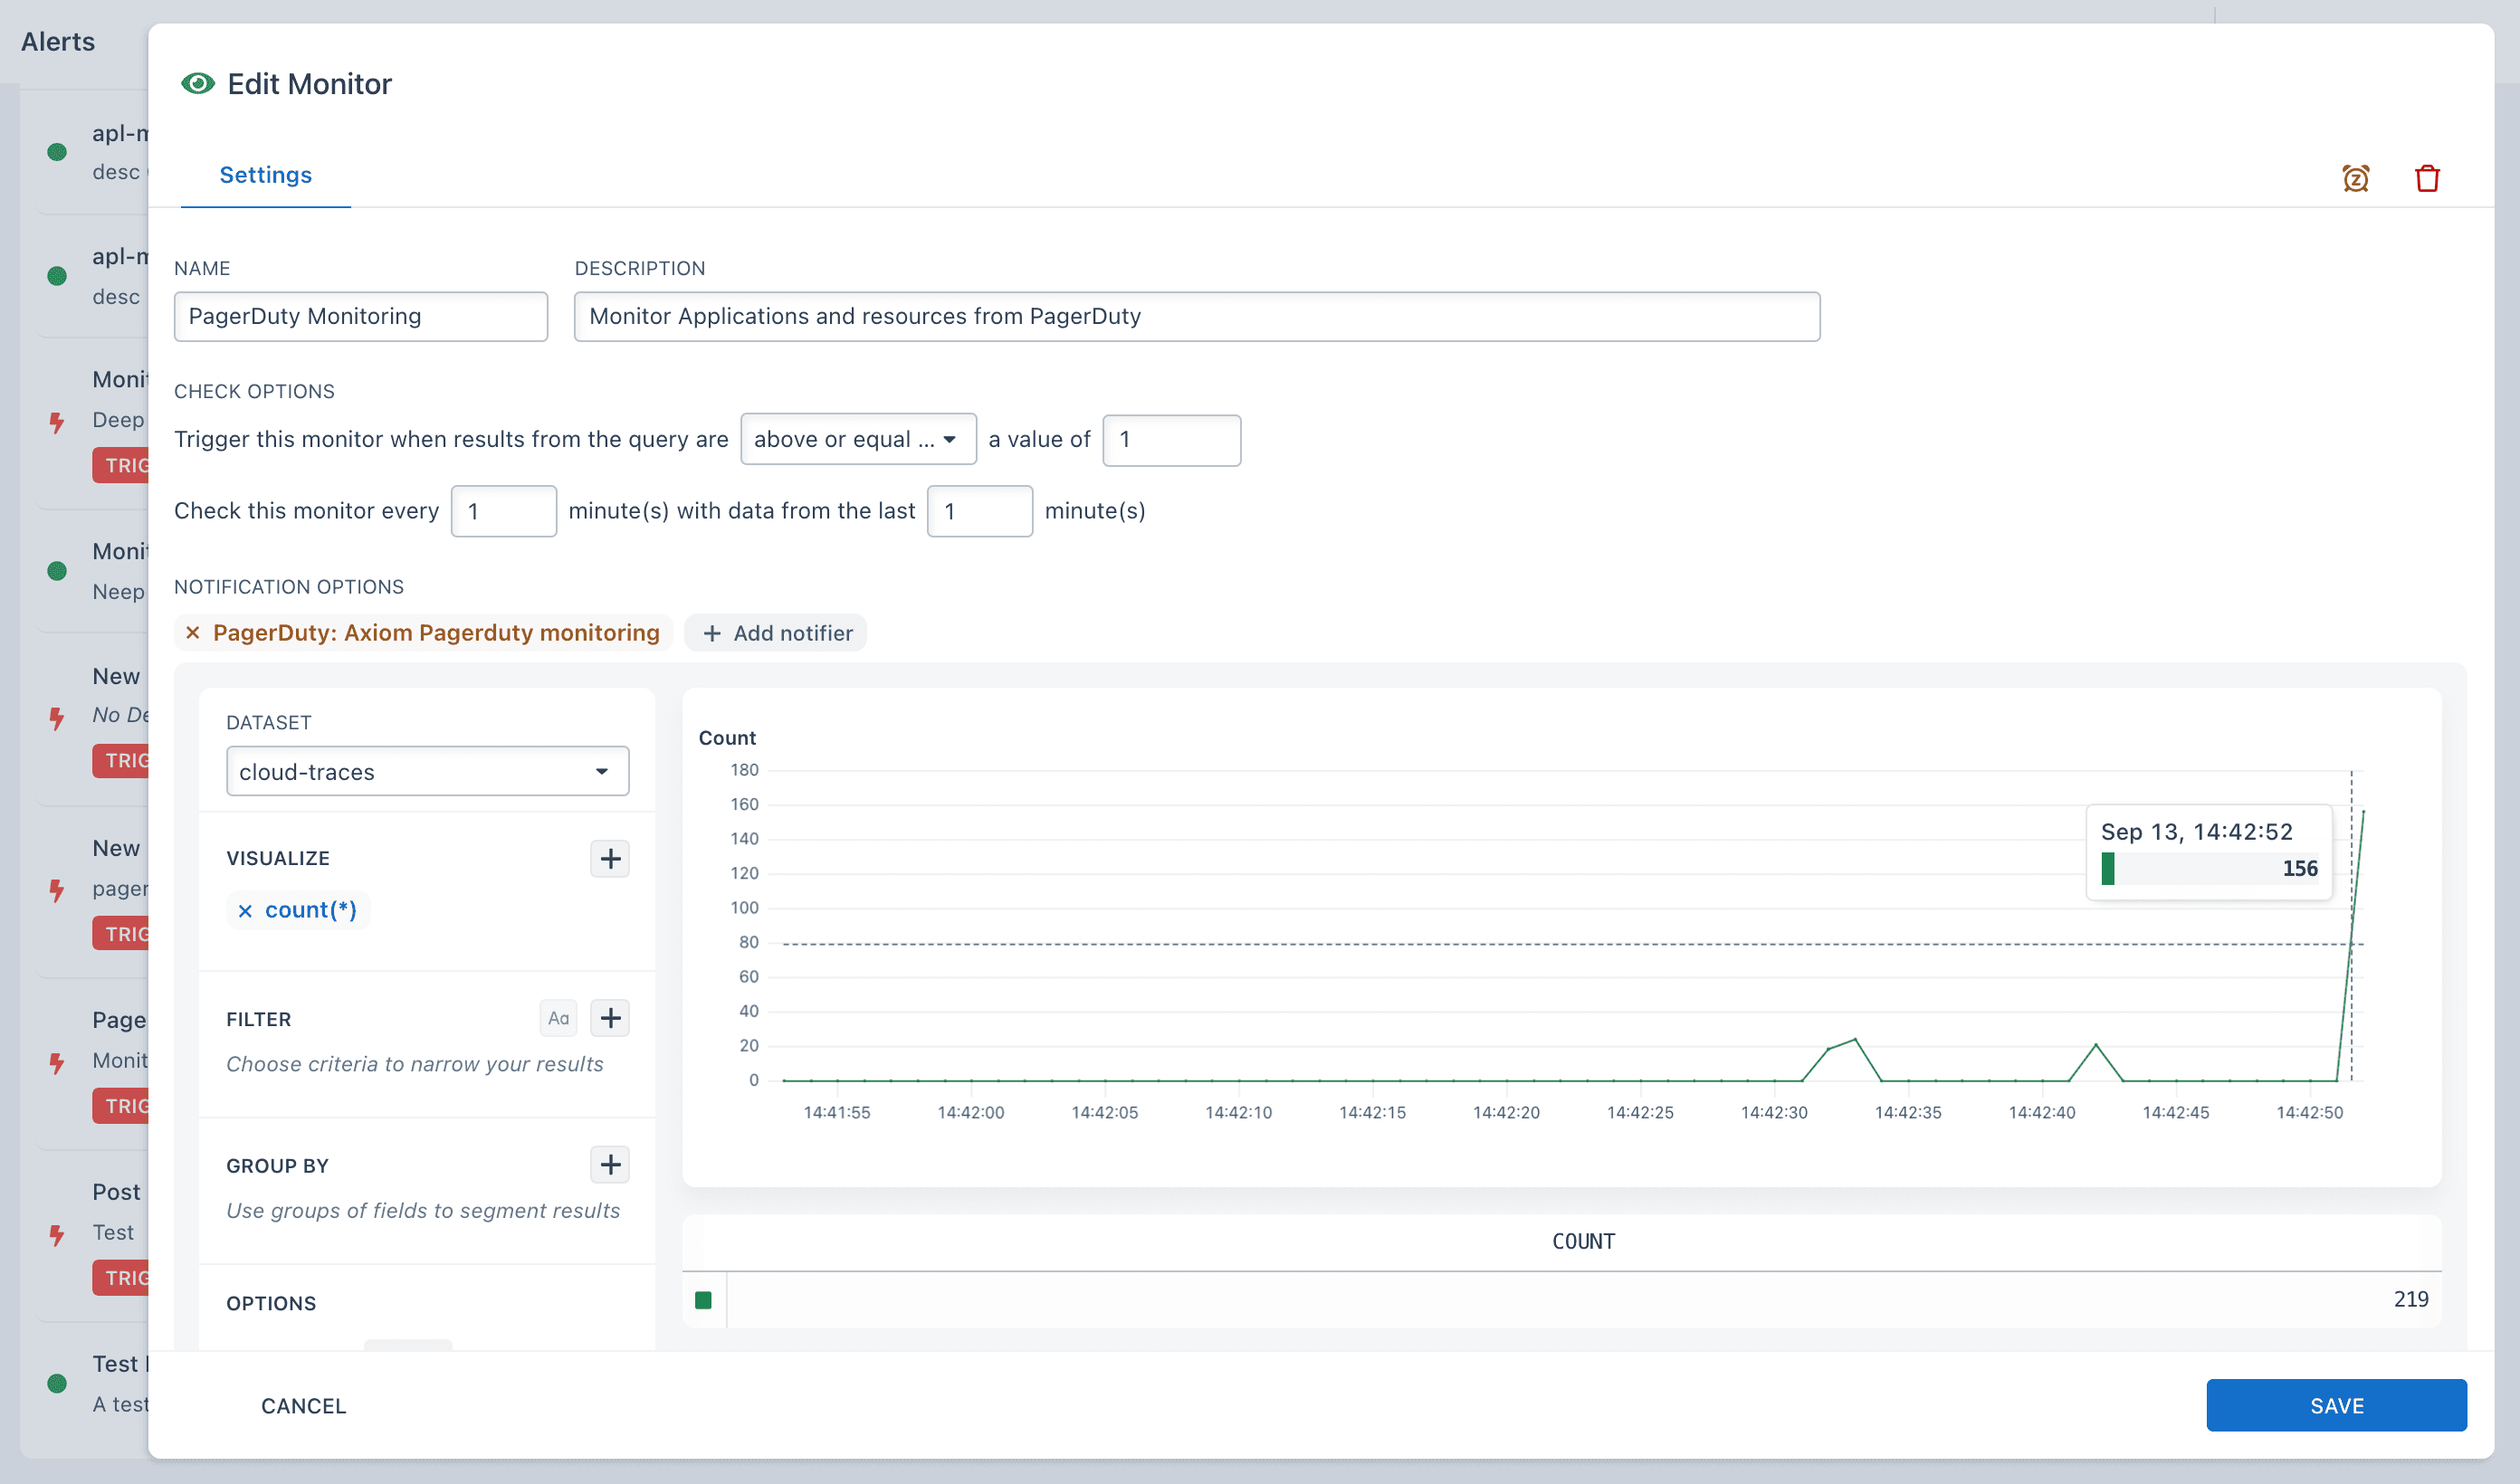The width and height of the screenshot is (2520, 1484).
Task: Add a new visualization with the plus icon
Action: click(609, 858)
